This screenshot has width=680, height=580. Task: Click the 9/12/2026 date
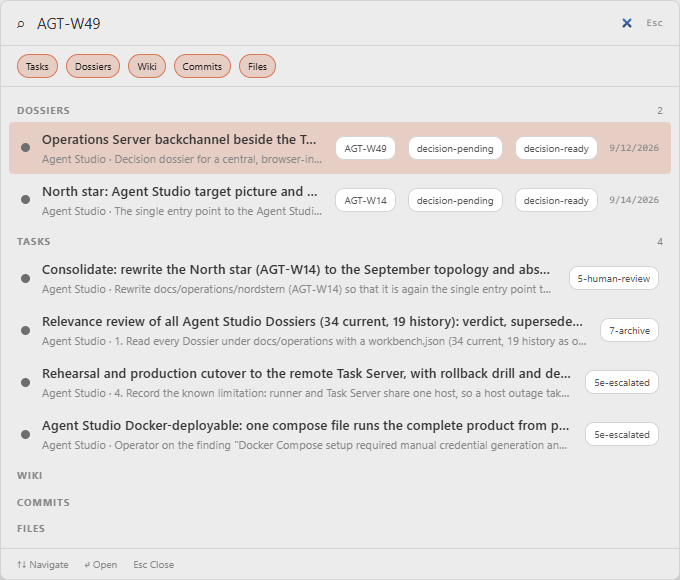coord(634,148)
